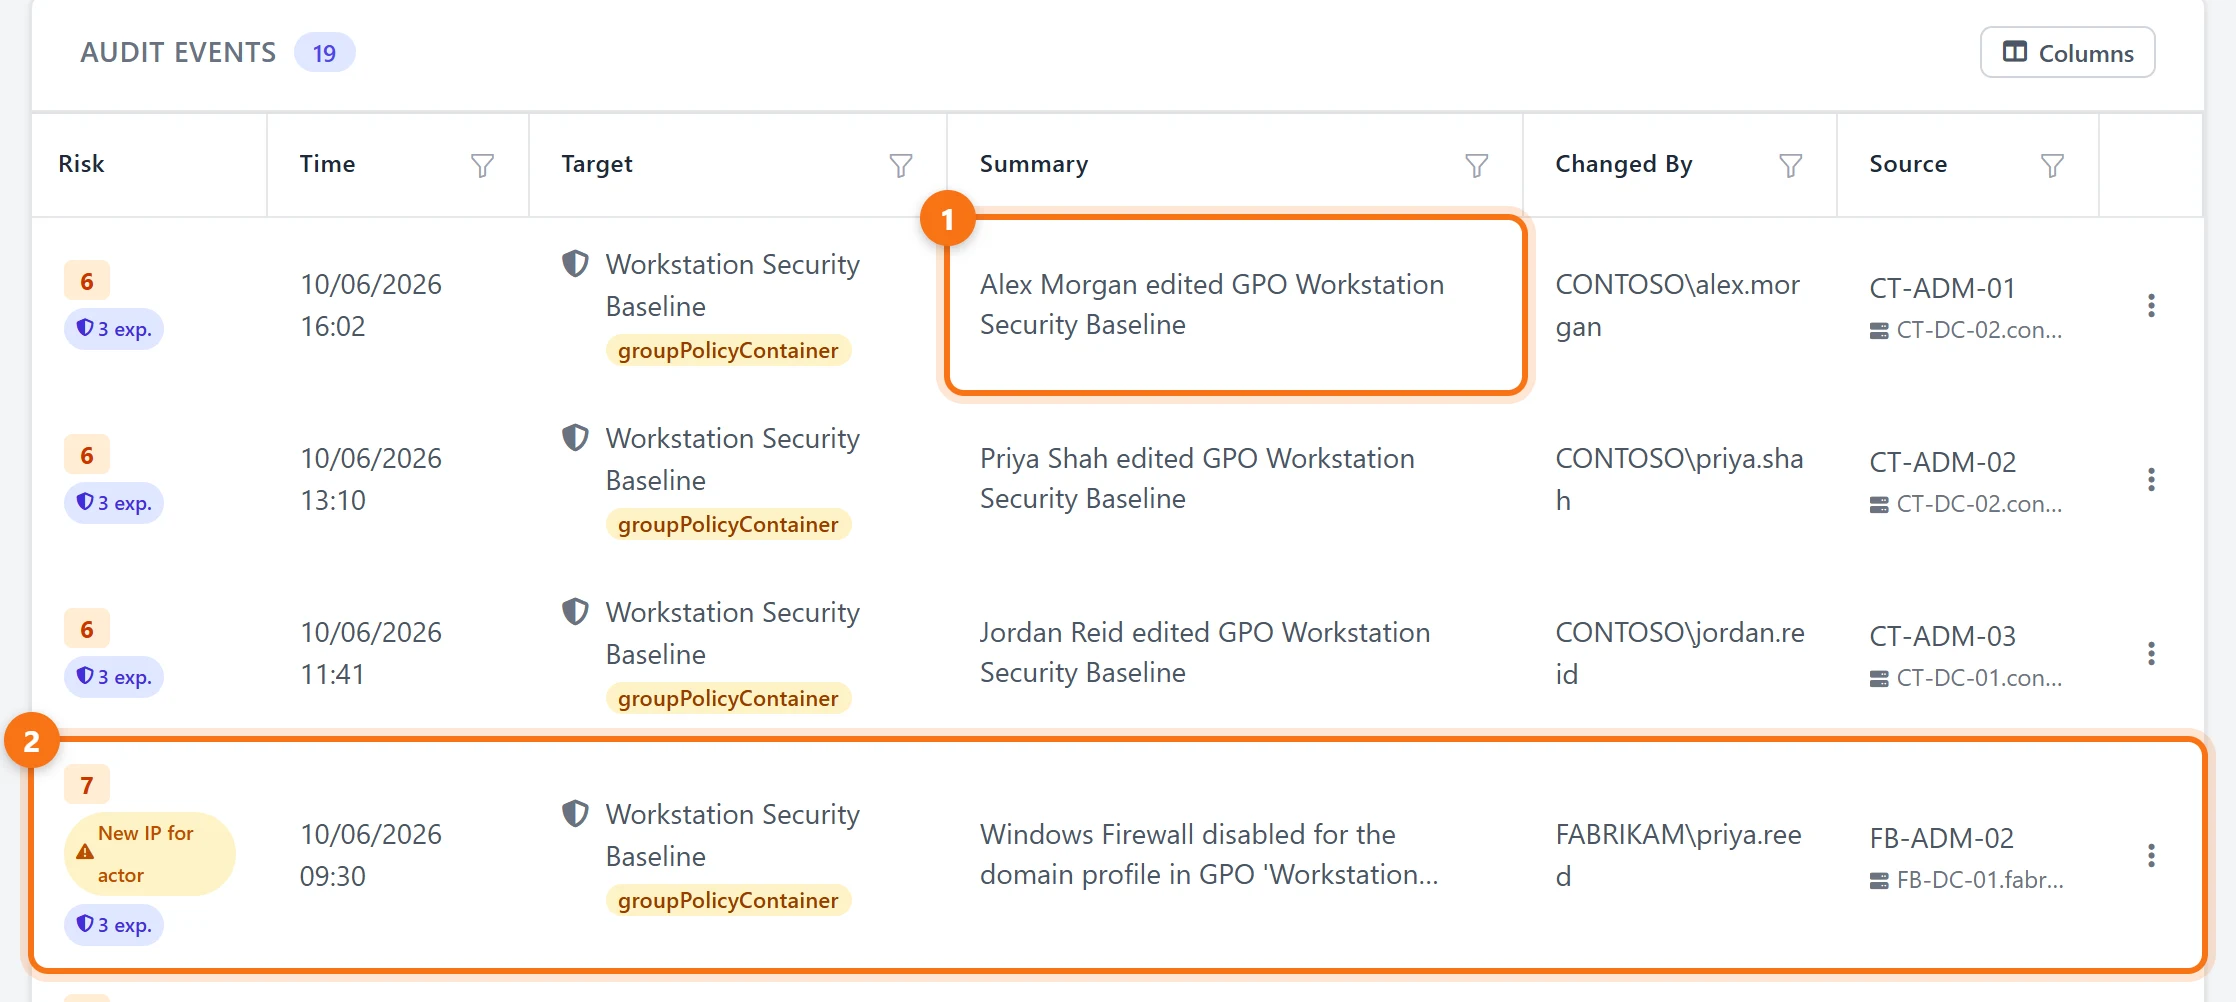
Task: Click source FB-ADM-02
Action: coord(1941,838)
